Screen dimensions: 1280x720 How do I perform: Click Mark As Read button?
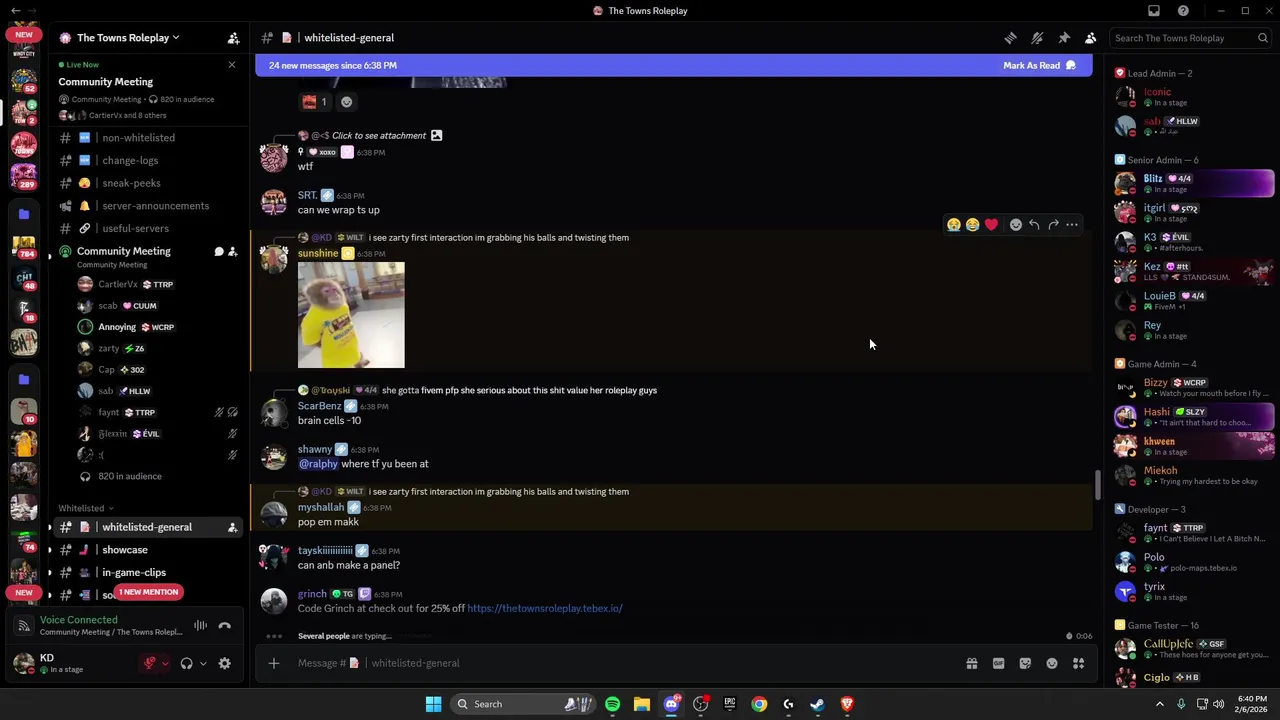(1039, 66)
